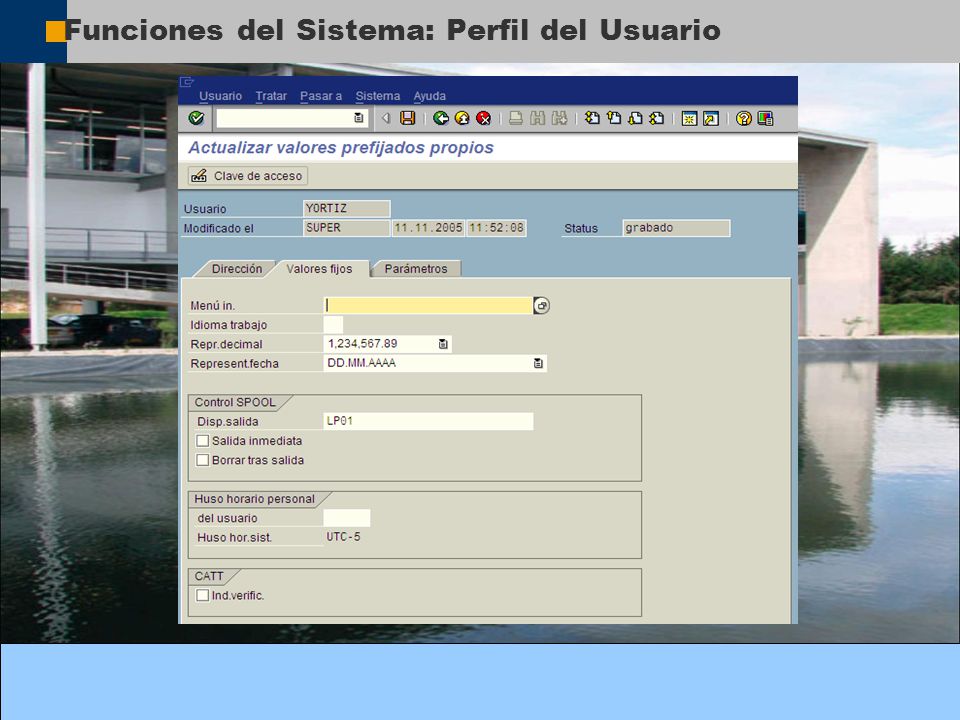Go to last page icon
Viewport: 960px width, 720px height.
(656, 118)
